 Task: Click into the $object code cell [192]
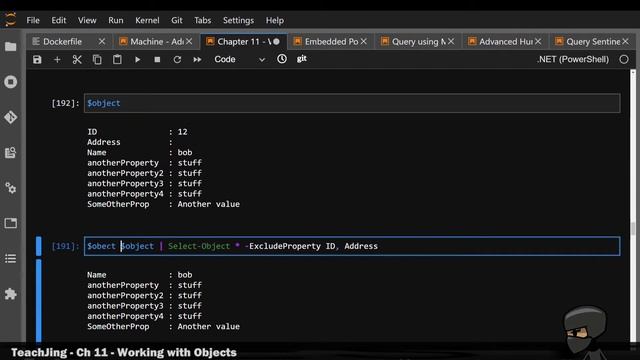click(352, 103)
